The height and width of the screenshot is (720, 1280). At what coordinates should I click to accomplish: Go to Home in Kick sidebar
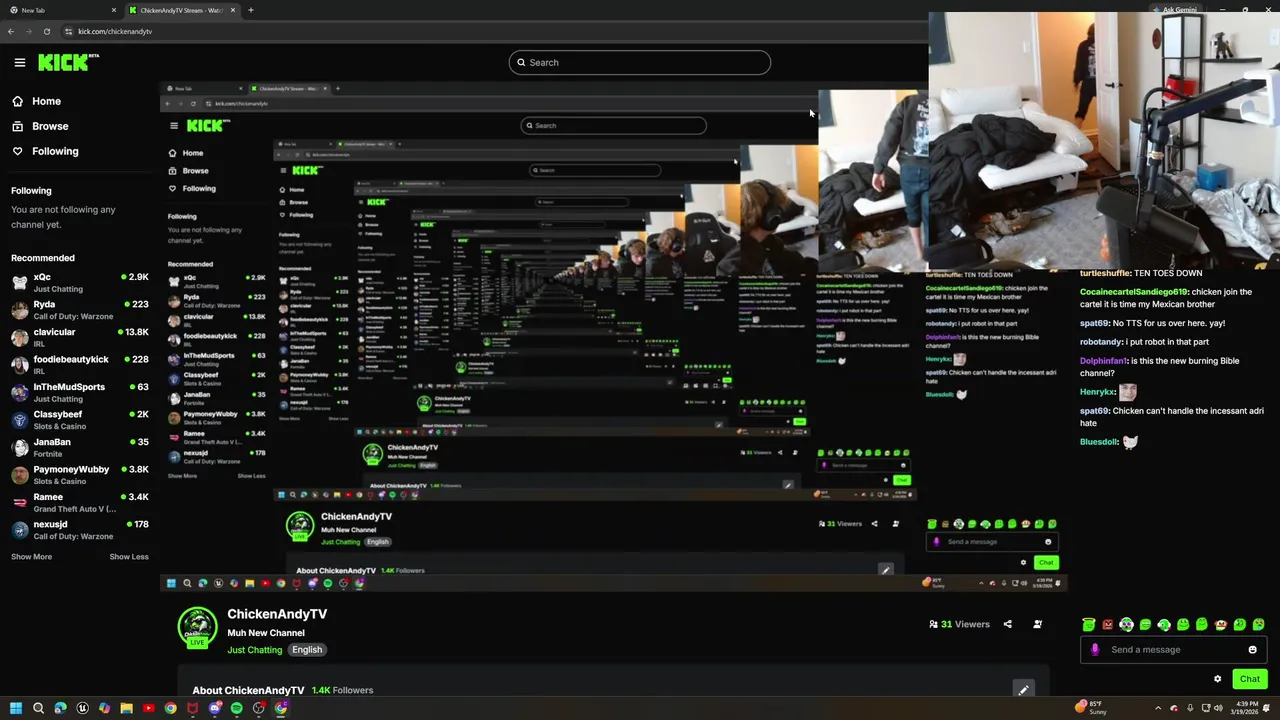pos(36,101)
